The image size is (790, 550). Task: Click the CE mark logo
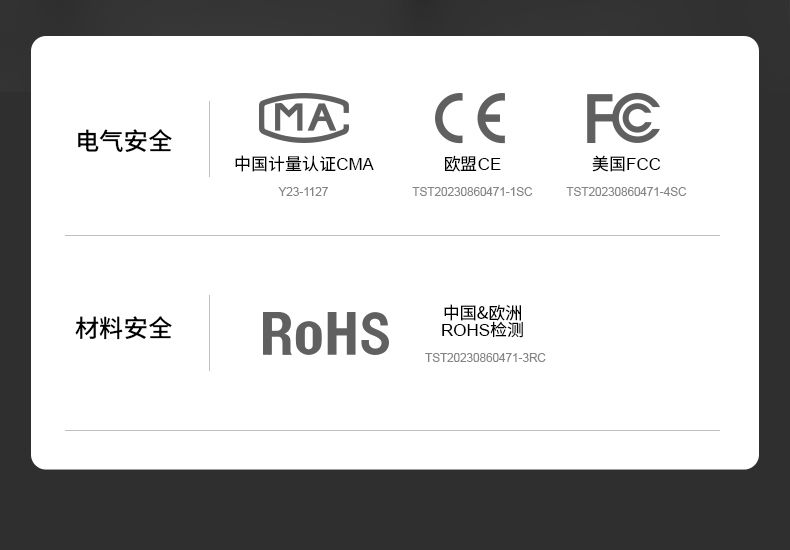pyautogui.click(x=470, y=118)
